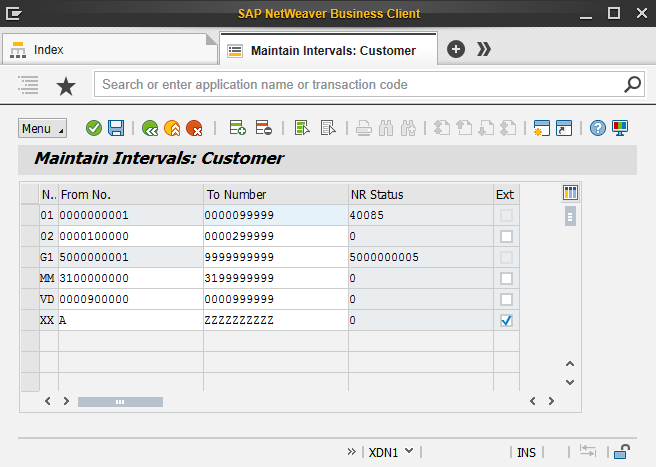656x467 pixels.
Task: Insert a new interval line
Action: (x=238, y=128)
